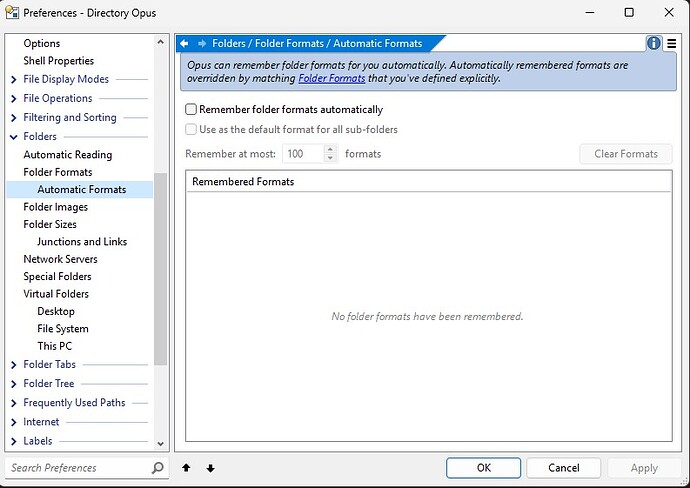Enable Remember folder formats automatically
Image resolution: width=690 pixels, height=488 pixels.
191,109
